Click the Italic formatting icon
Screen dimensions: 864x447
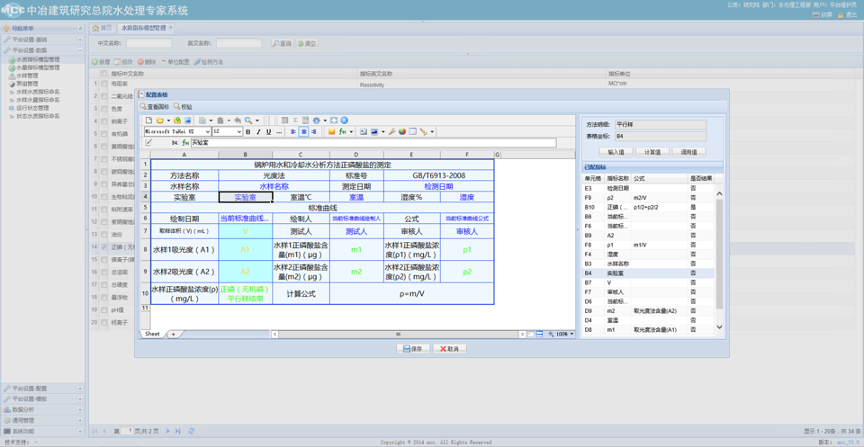258,132
